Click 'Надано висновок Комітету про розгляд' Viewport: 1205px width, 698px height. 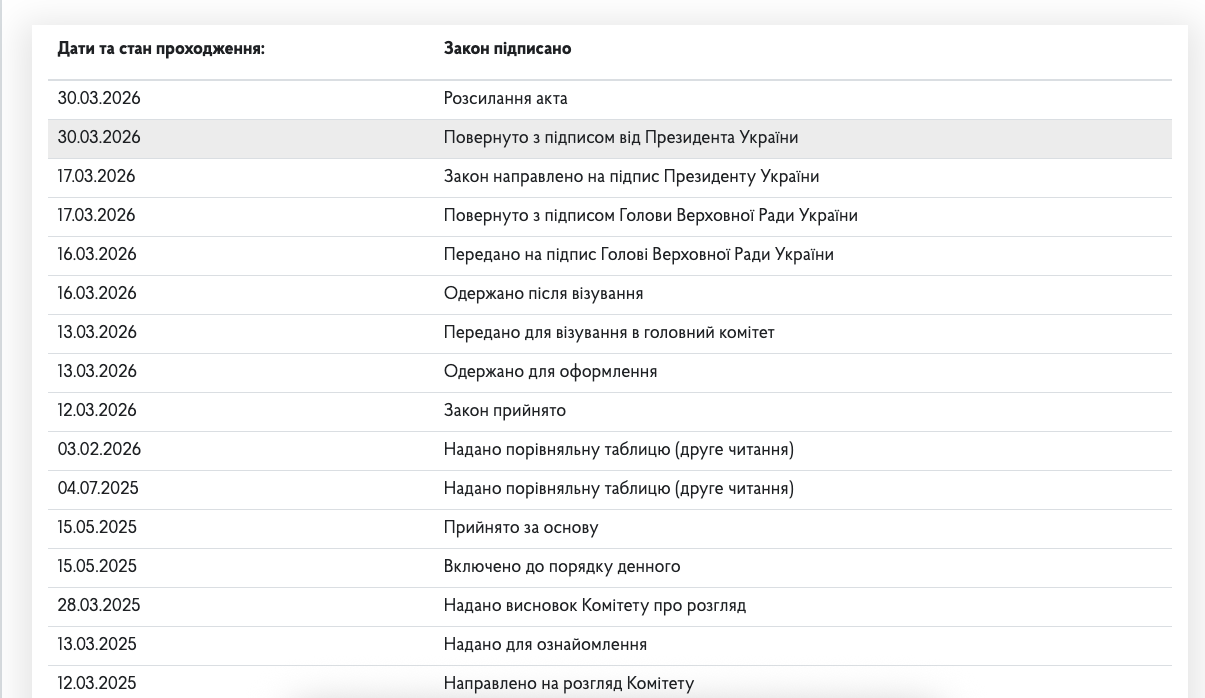594,606
